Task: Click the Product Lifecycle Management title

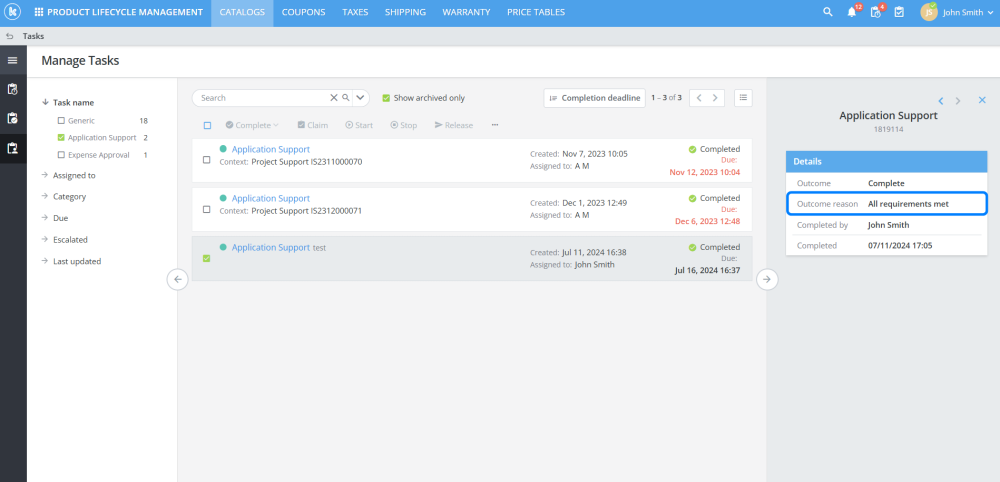Action: [x=125, y=12]
